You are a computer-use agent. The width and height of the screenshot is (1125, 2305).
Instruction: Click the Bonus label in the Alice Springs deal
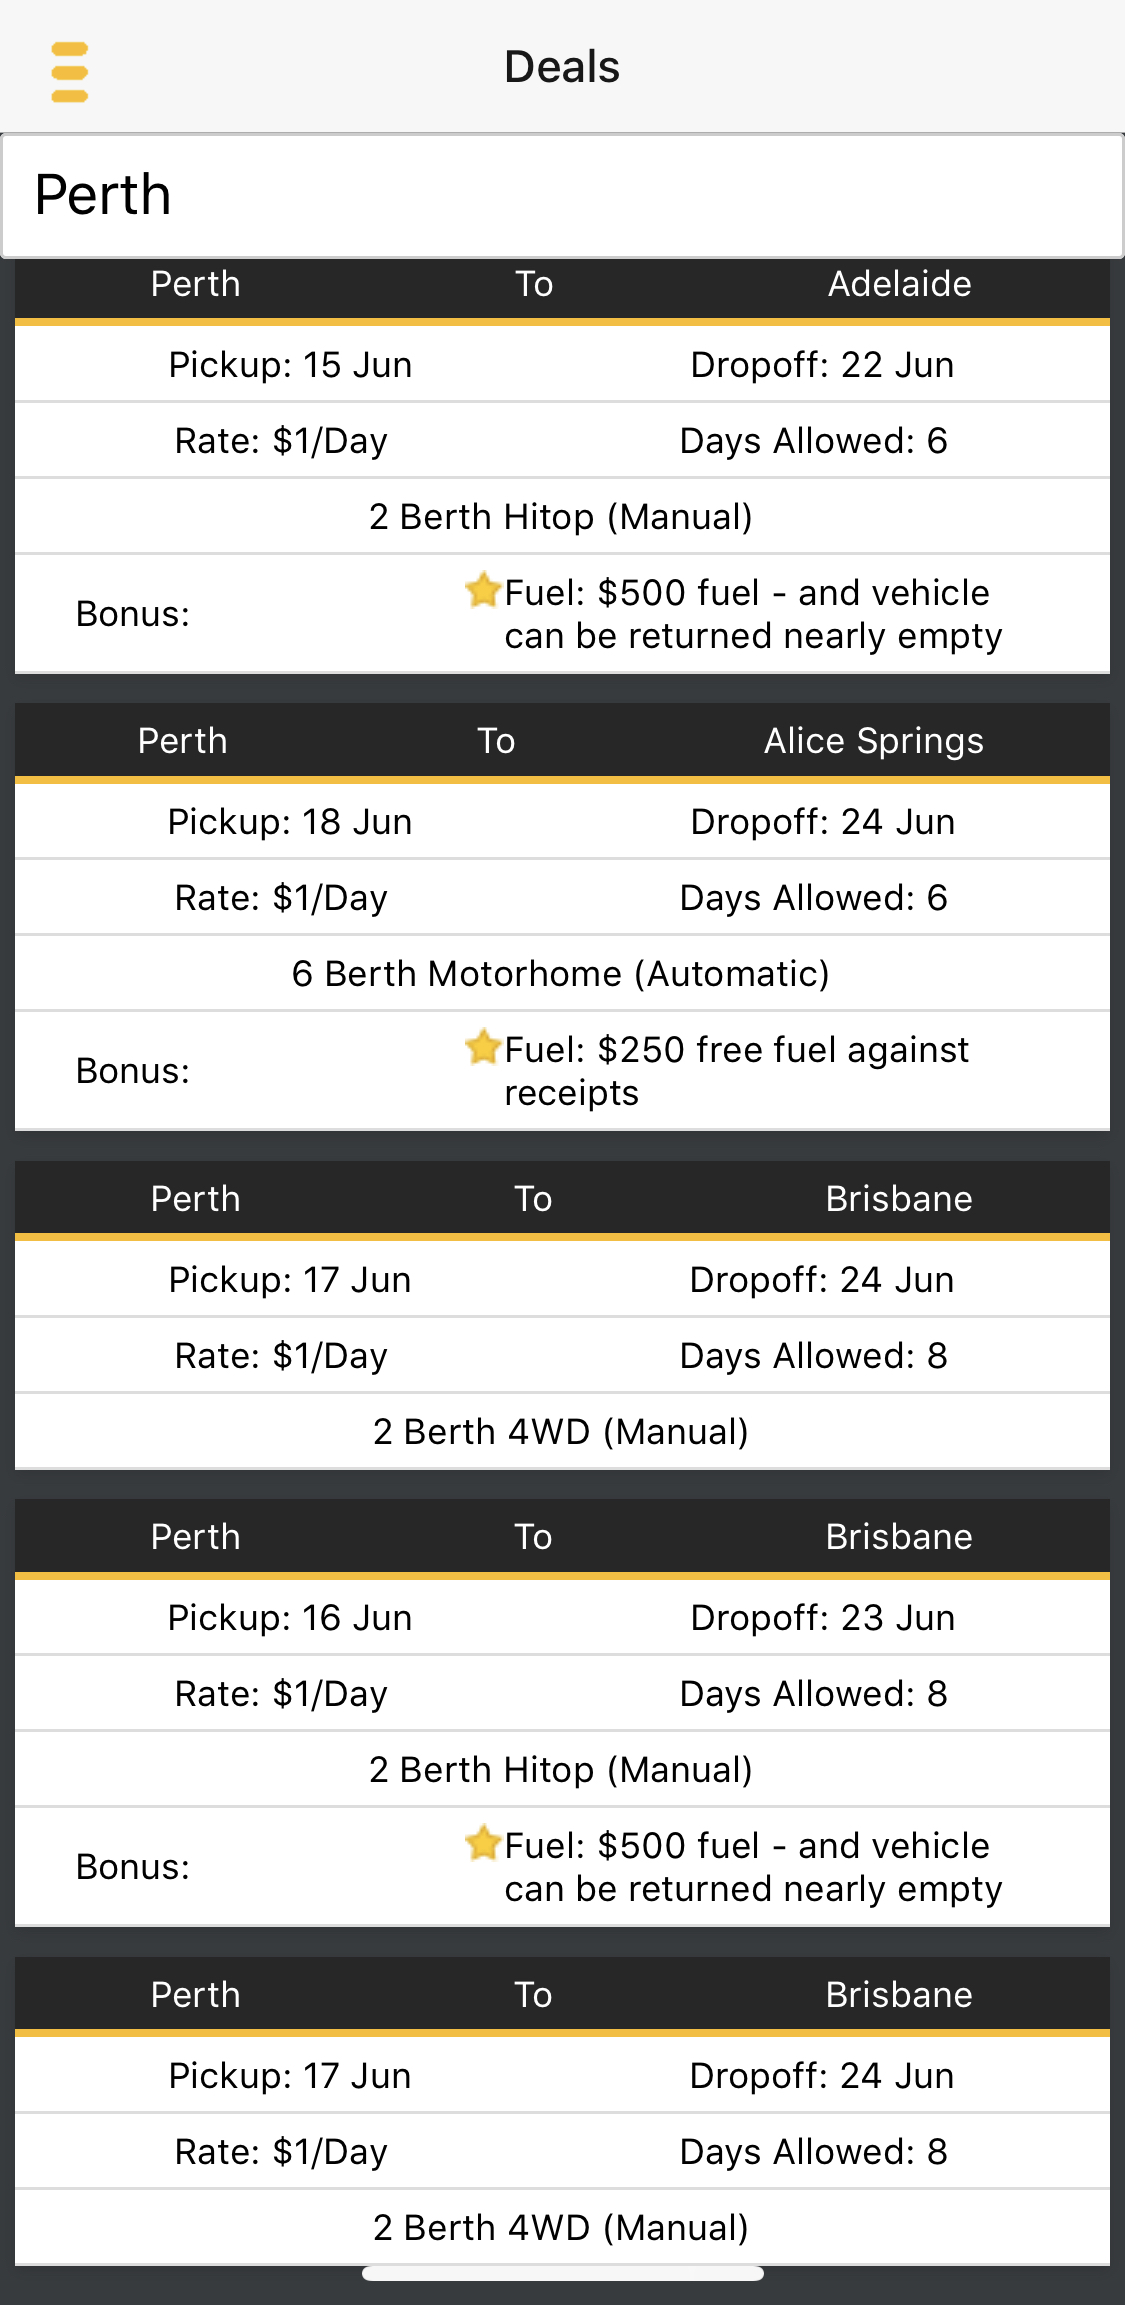(133, 1071)
